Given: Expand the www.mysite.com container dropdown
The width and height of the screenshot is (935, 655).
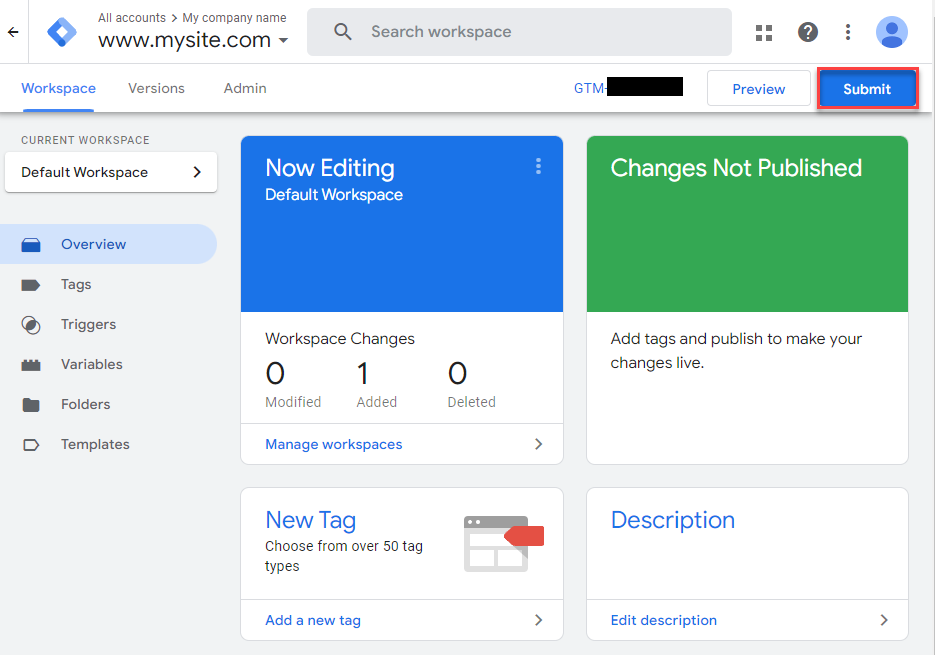Looking at the screenshot, I should [x=283, y=41].
